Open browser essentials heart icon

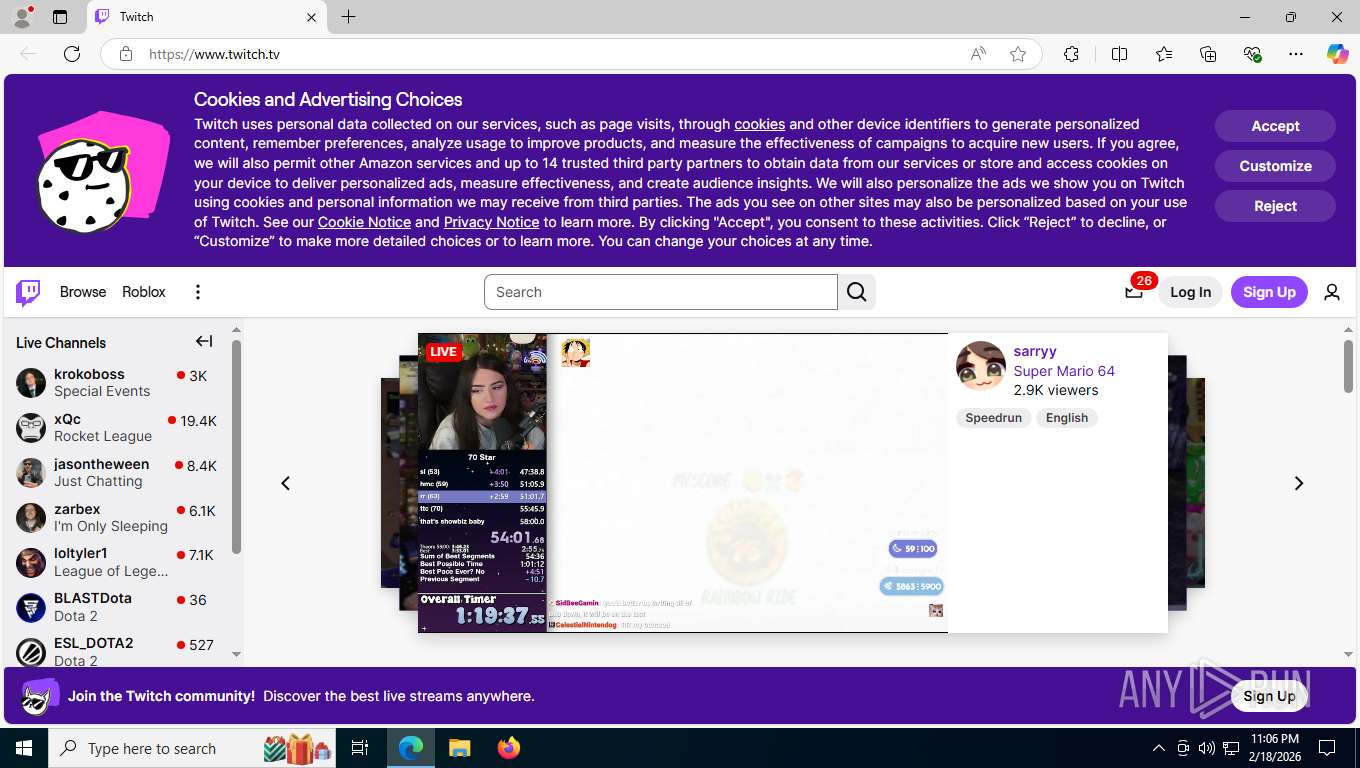click(x=1252, y=54)
